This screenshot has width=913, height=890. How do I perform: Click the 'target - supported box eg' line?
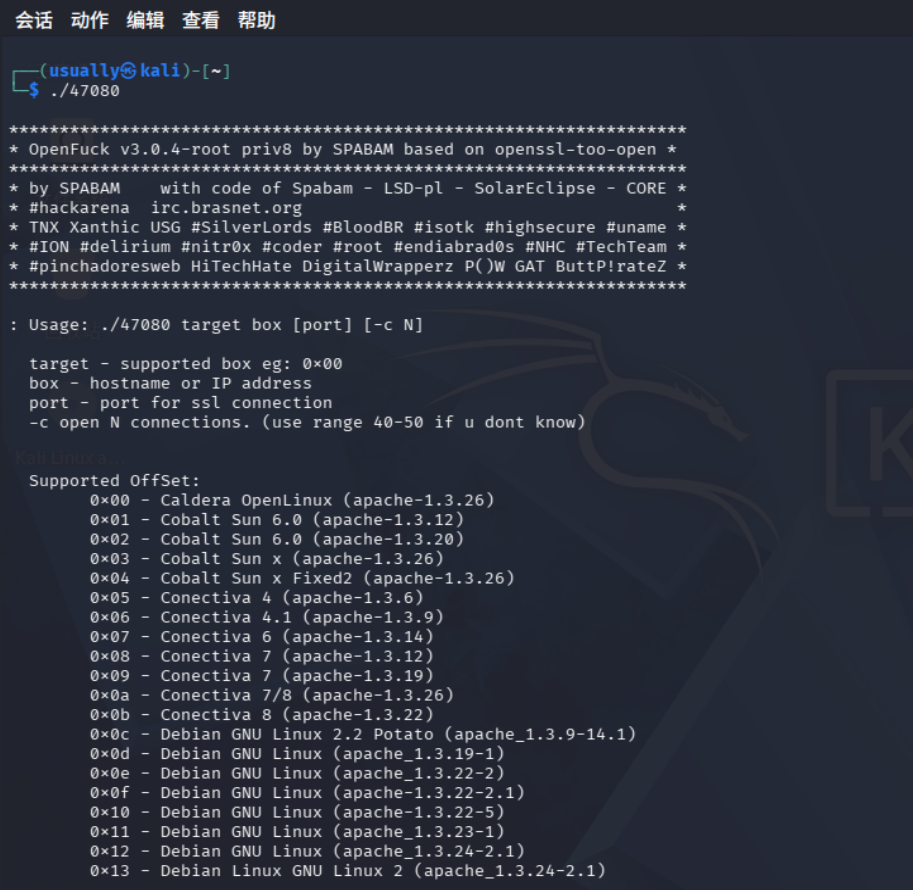186,364
